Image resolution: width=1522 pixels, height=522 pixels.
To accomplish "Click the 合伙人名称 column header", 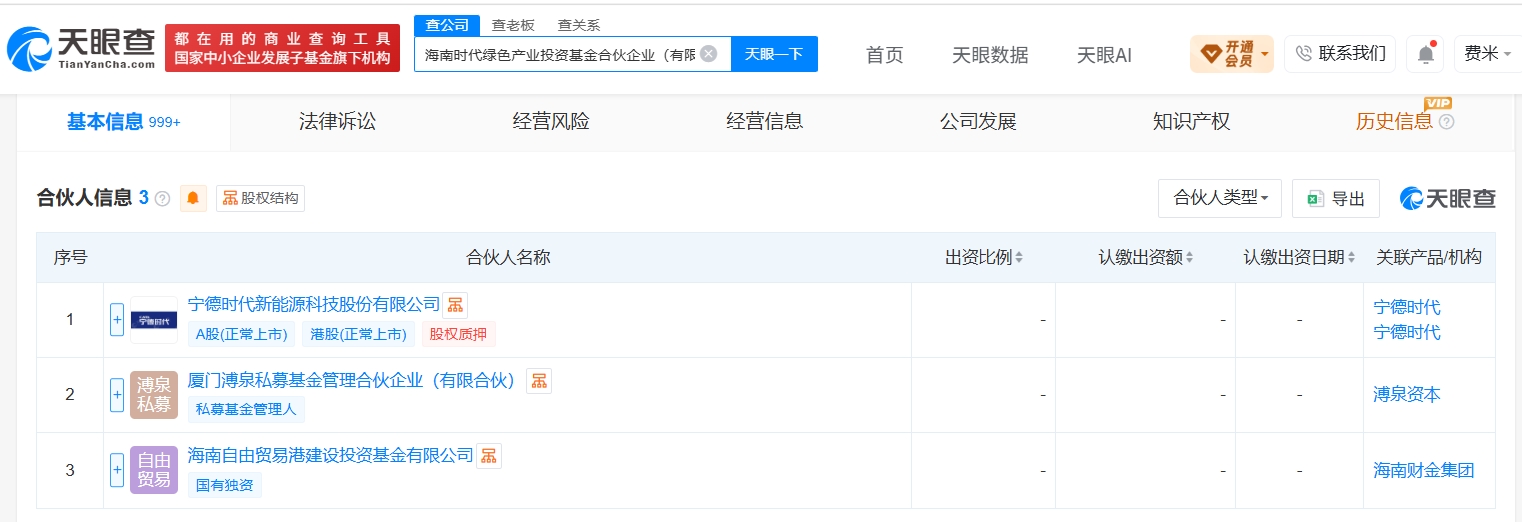I will pyautogui.click(x=508, y=258).
